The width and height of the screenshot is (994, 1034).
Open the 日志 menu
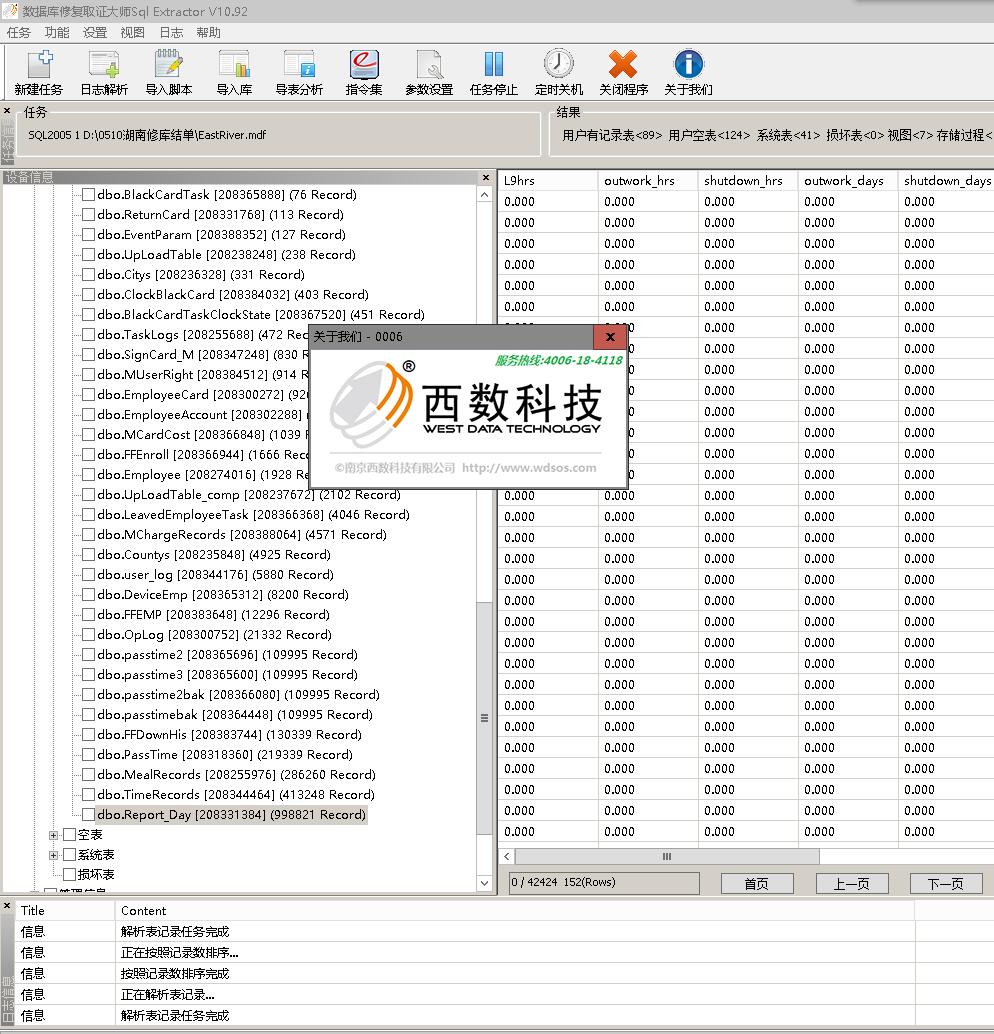pos(171,32)
